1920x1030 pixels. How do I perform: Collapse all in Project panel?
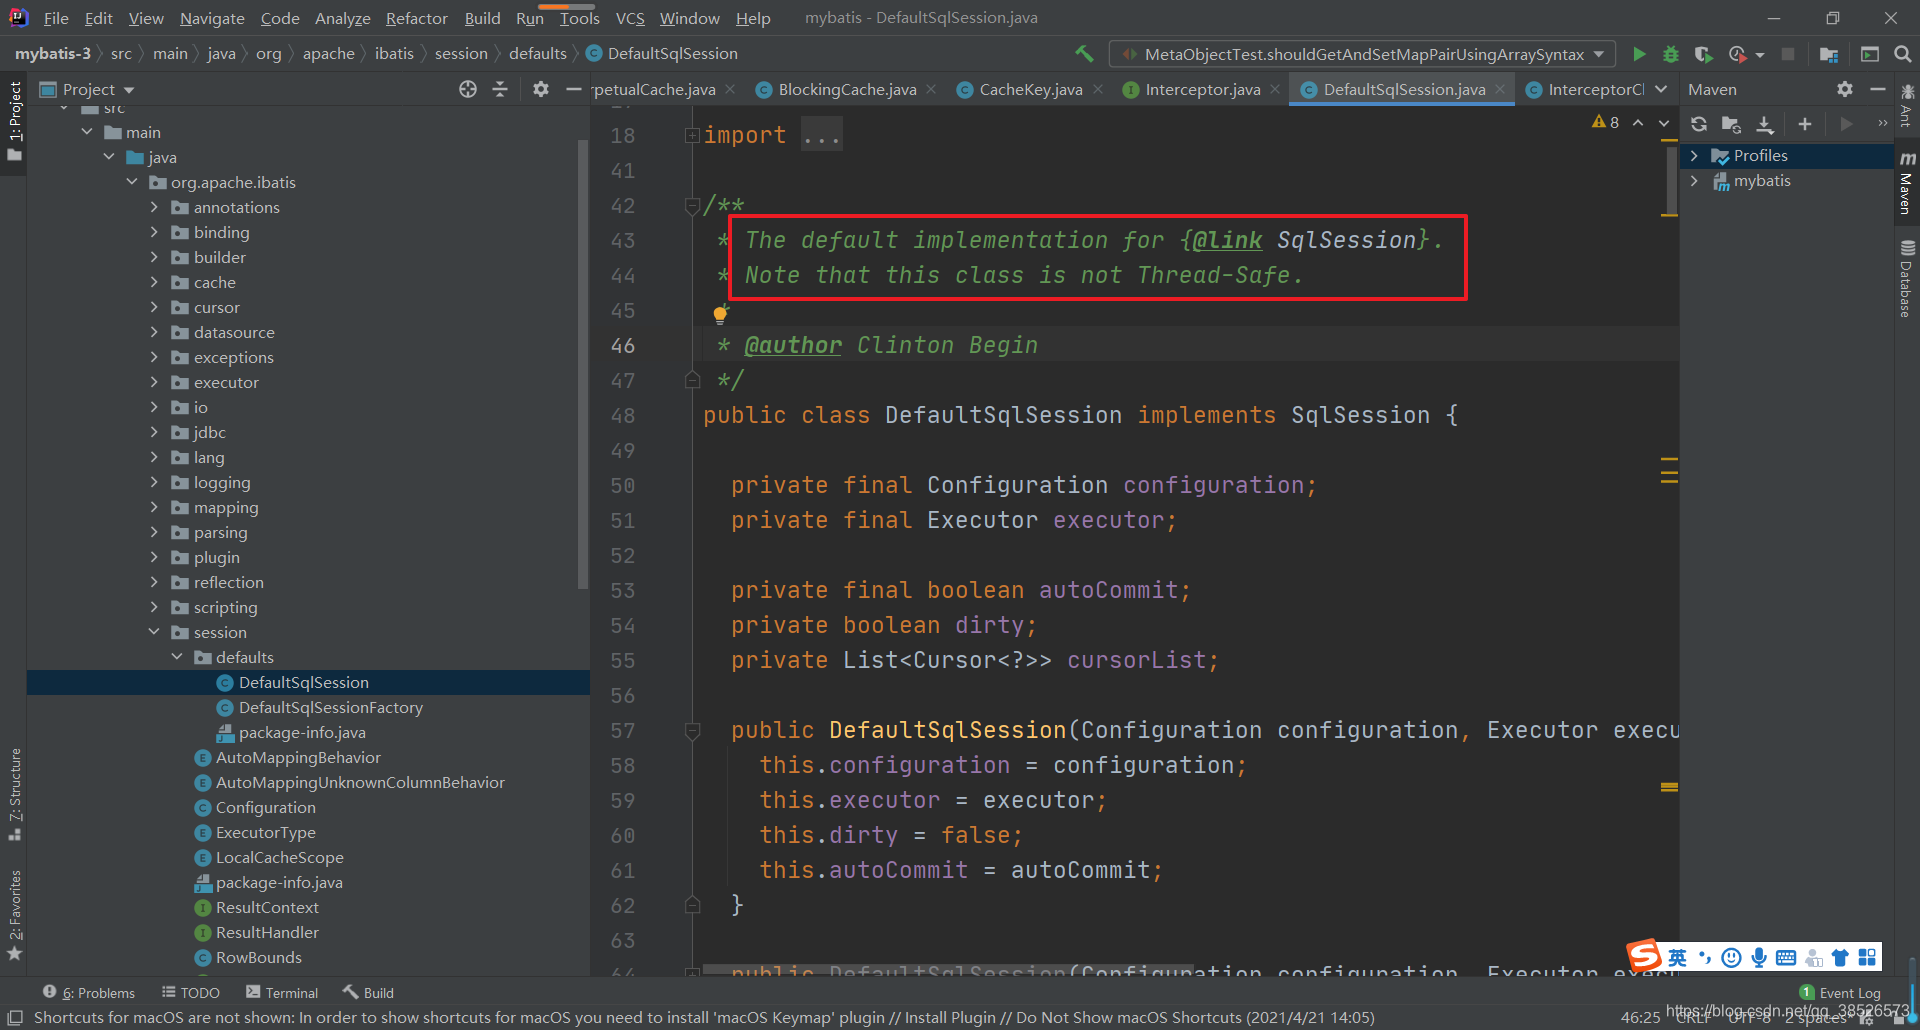[x=500, y=89]
